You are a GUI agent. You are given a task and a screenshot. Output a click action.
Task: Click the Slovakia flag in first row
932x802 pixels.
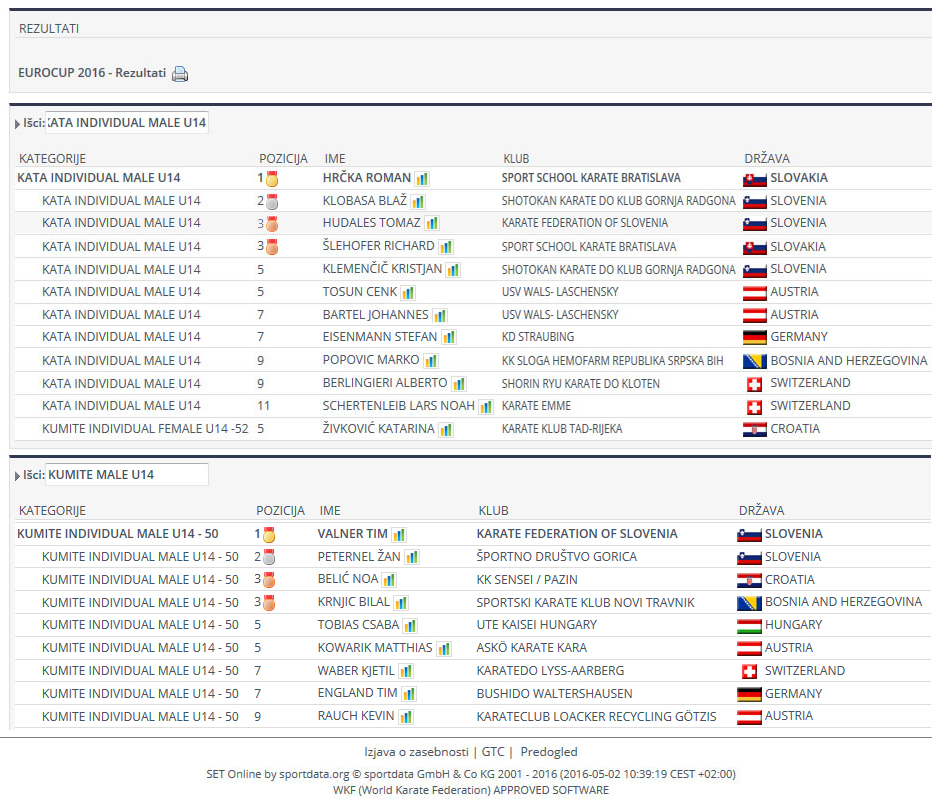coord(754,178)
